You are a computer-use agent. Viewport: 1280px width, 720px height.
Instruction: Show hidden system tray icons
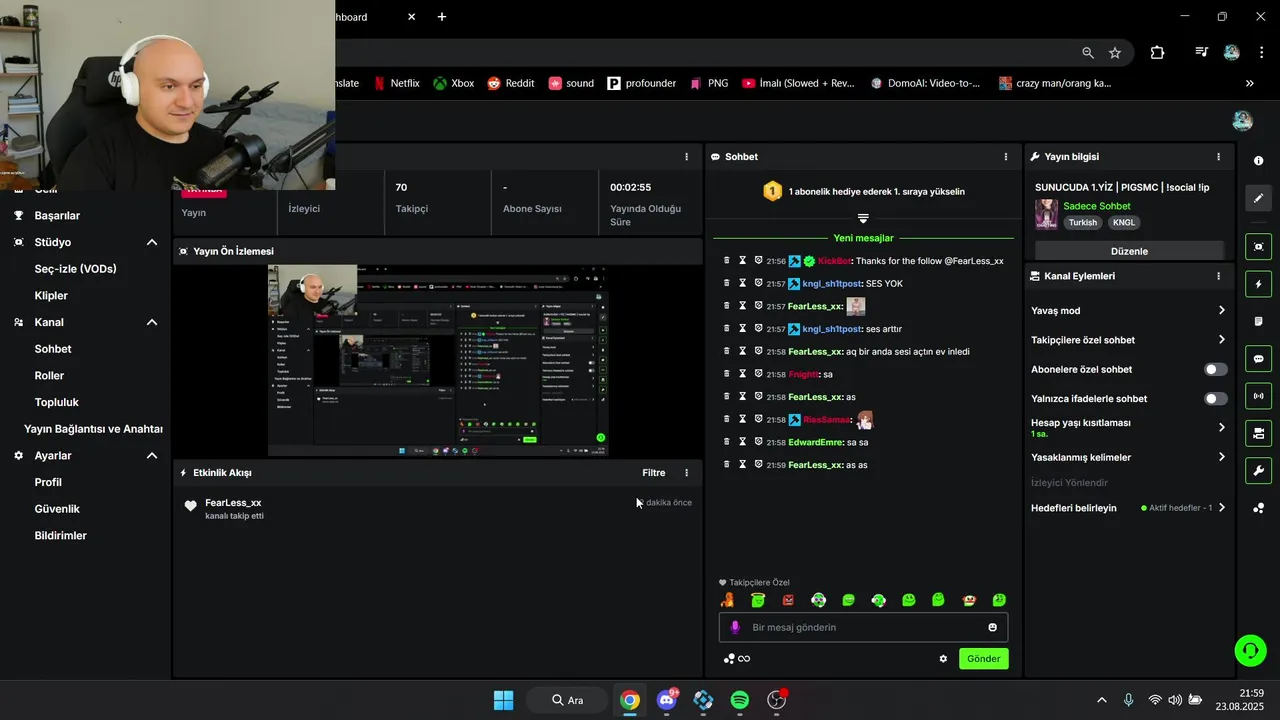click(1102, 700)
